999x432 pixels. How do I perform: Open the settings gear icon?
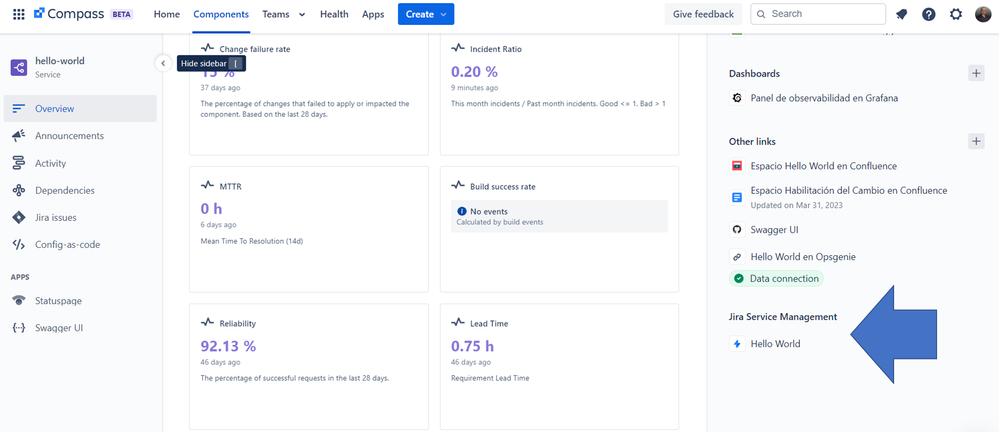pyautogui.click(x=956, y=15)
